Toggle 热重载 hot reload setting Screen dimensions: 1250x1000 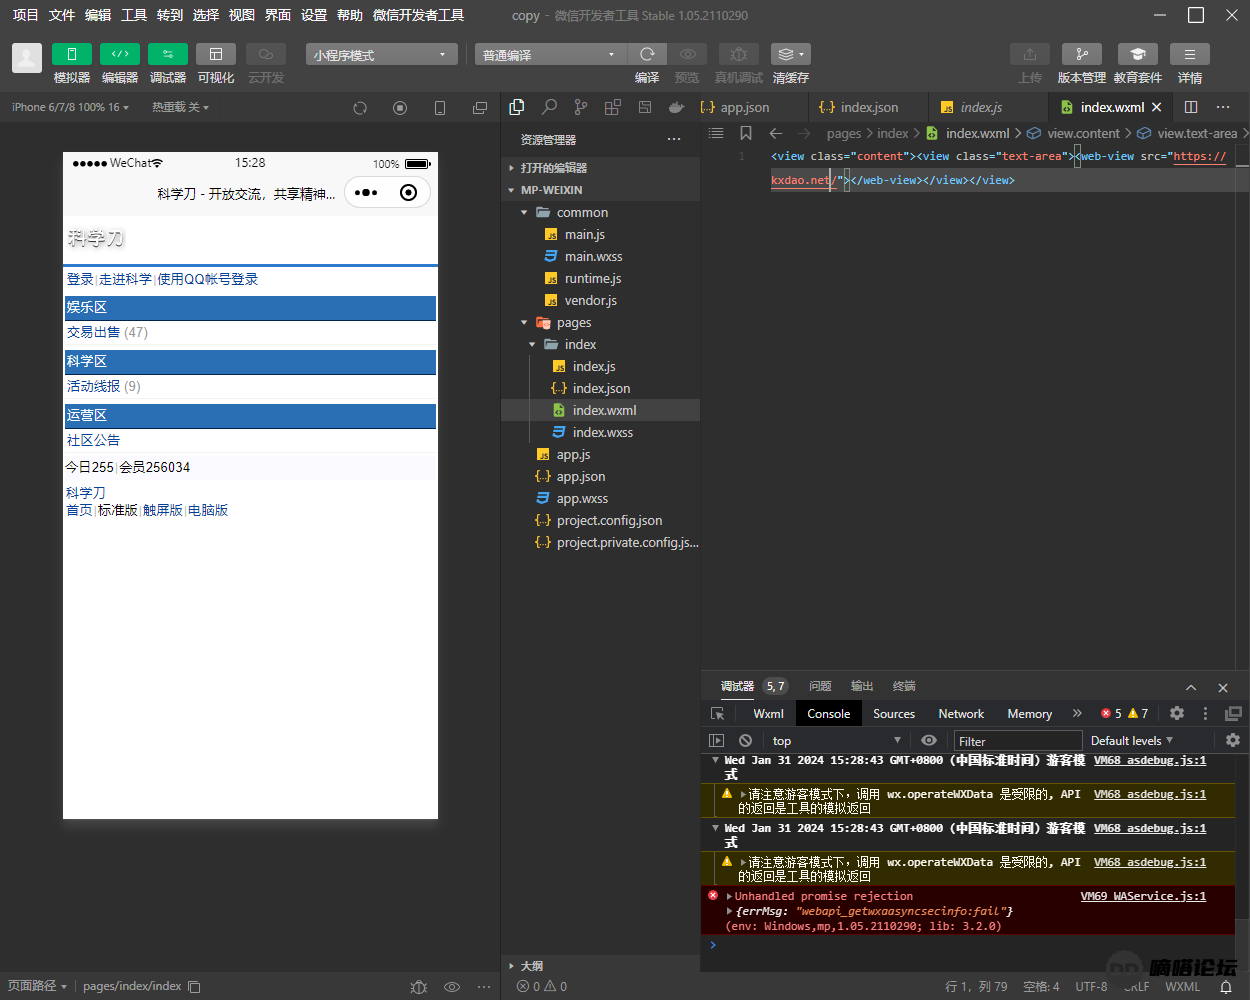[180, 107]
